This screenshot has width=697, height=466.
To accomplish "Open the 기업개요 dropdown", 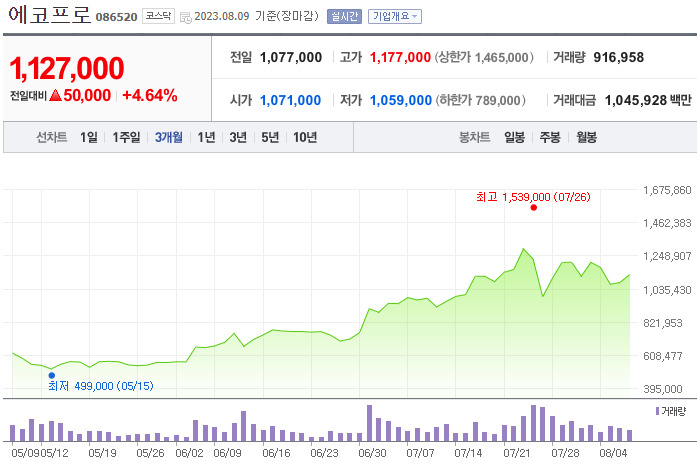I will point(395,16).
